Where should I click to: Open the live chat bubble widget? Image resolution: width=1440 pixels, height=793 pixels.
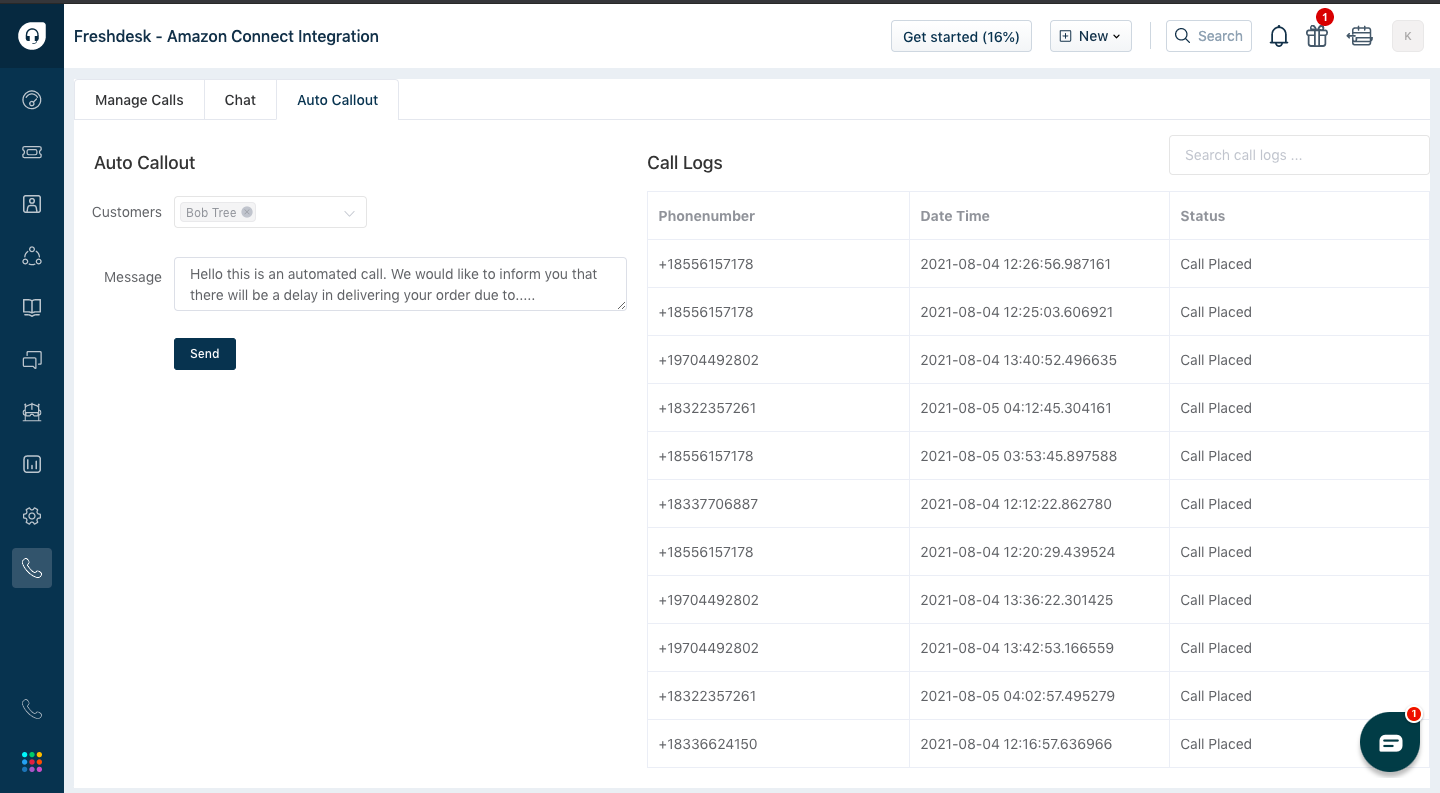coord(1390,741)
